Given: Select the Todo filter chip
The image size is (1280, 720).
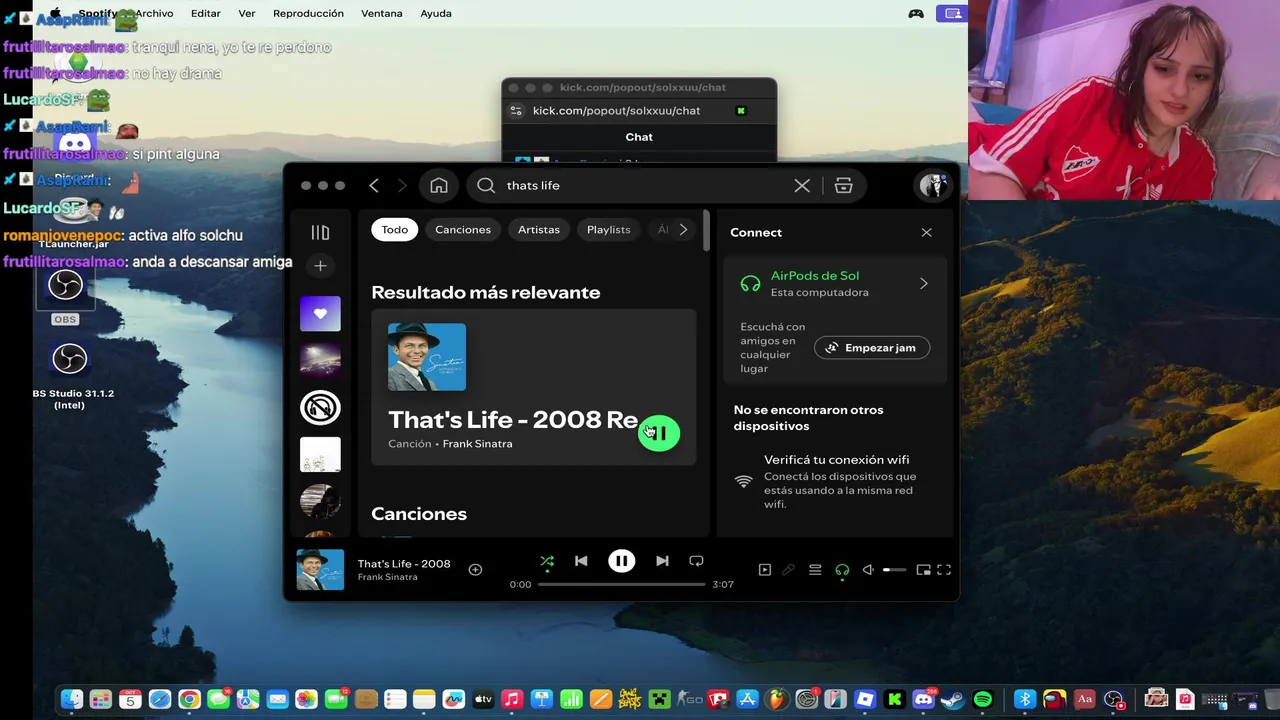Looking at the screenshot, I should [x=394, y=230].
